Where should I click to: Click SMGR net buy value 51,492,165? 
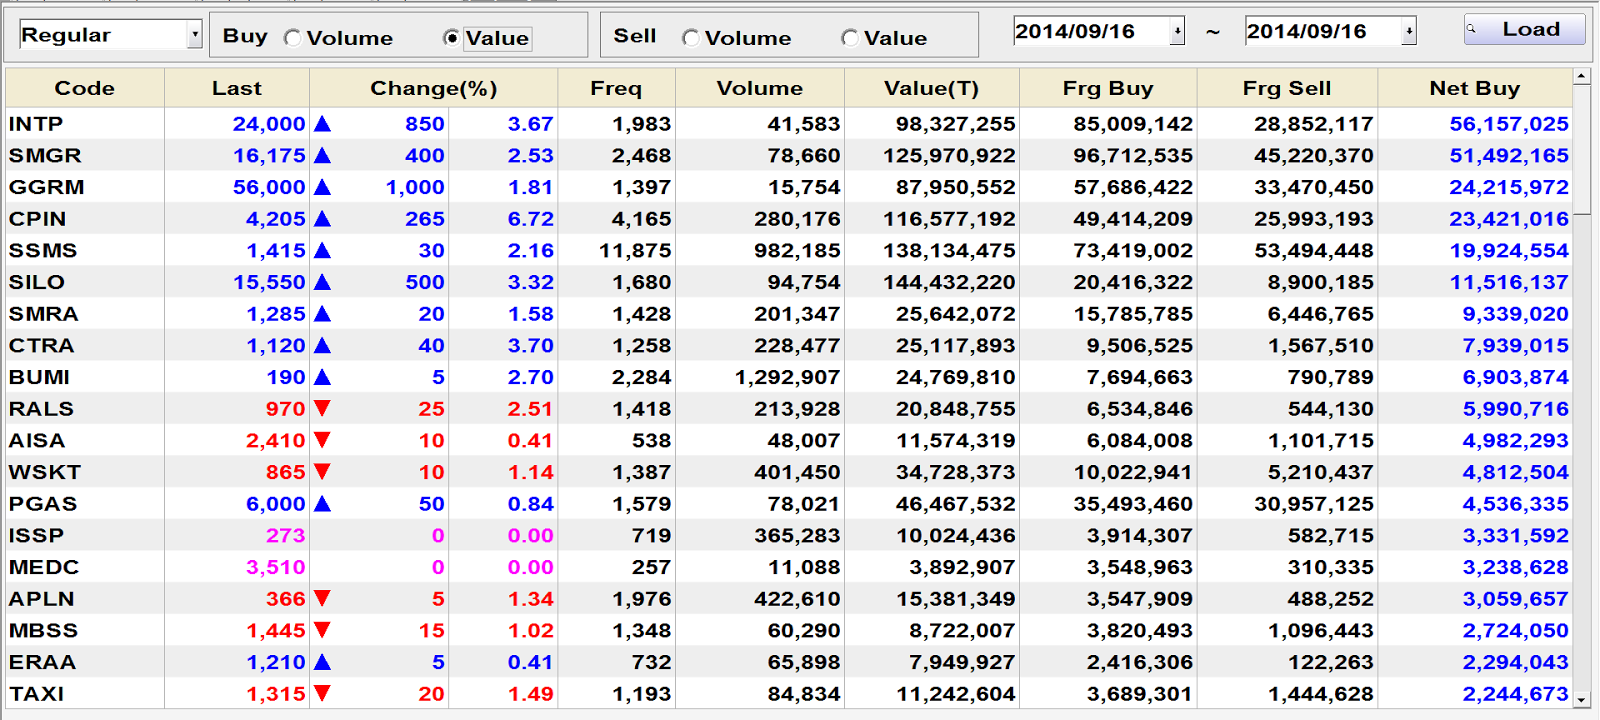[1509, 156]
